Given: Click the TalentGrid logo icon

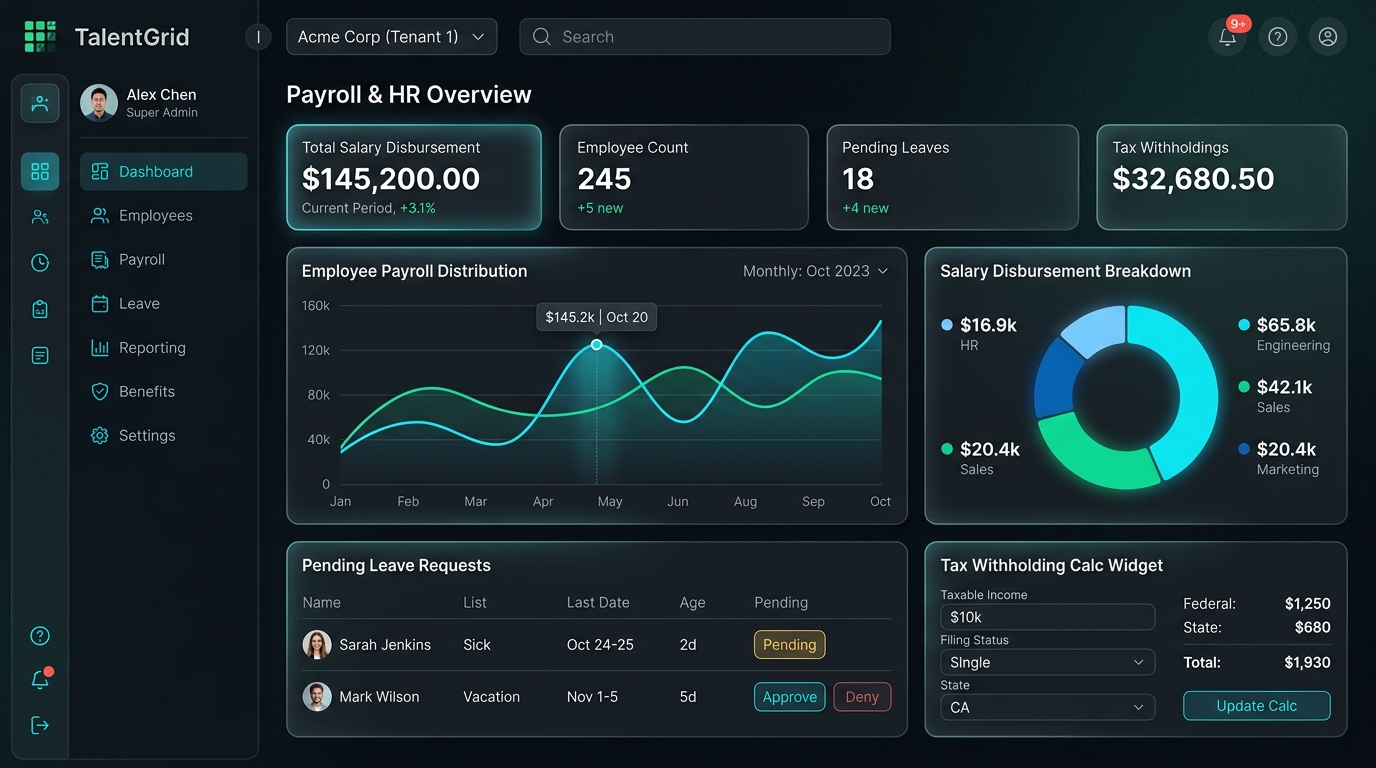Looking at the screenshot, I should (40, 37).
